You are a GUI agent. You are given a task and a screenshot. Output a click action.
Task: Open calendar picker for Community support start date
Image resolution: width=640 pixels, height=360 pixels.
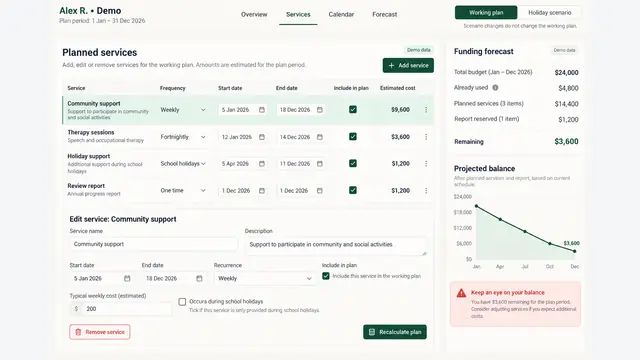point(262,110)
